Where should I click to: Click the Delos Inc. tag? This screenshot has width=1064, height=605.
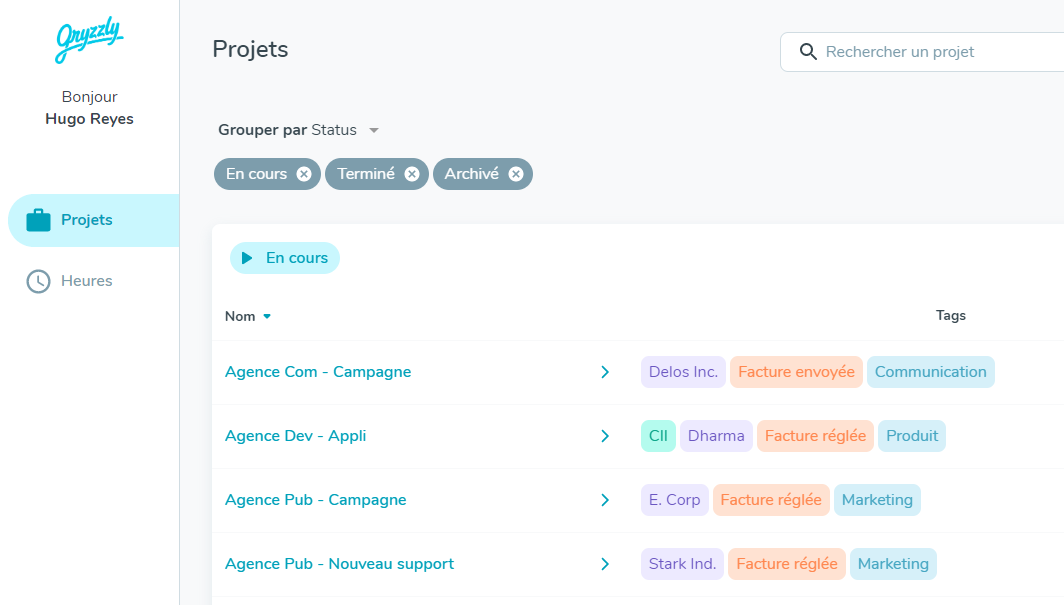683,372
